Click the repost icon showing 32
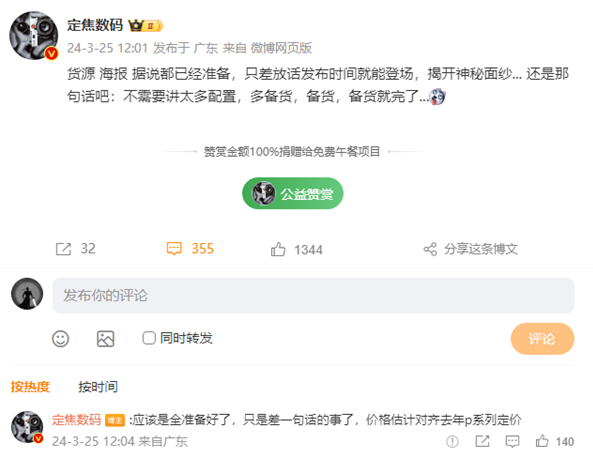Screen dimensions: 593x454 (63, 249)
